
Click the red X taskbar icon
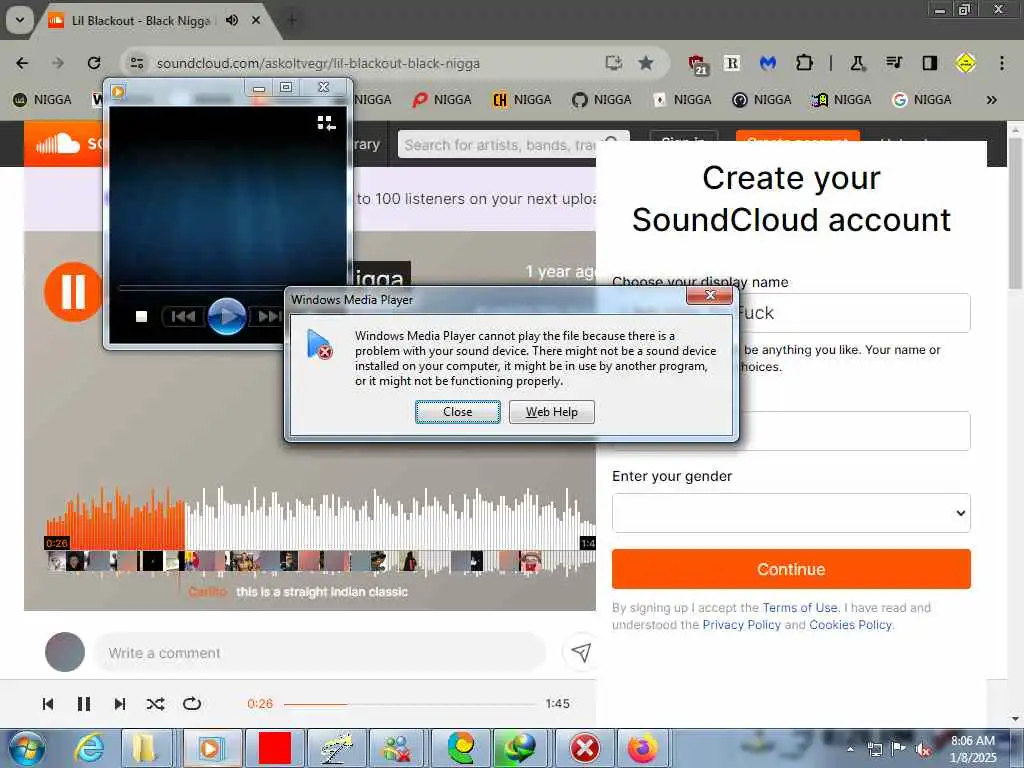pos(584,748)
